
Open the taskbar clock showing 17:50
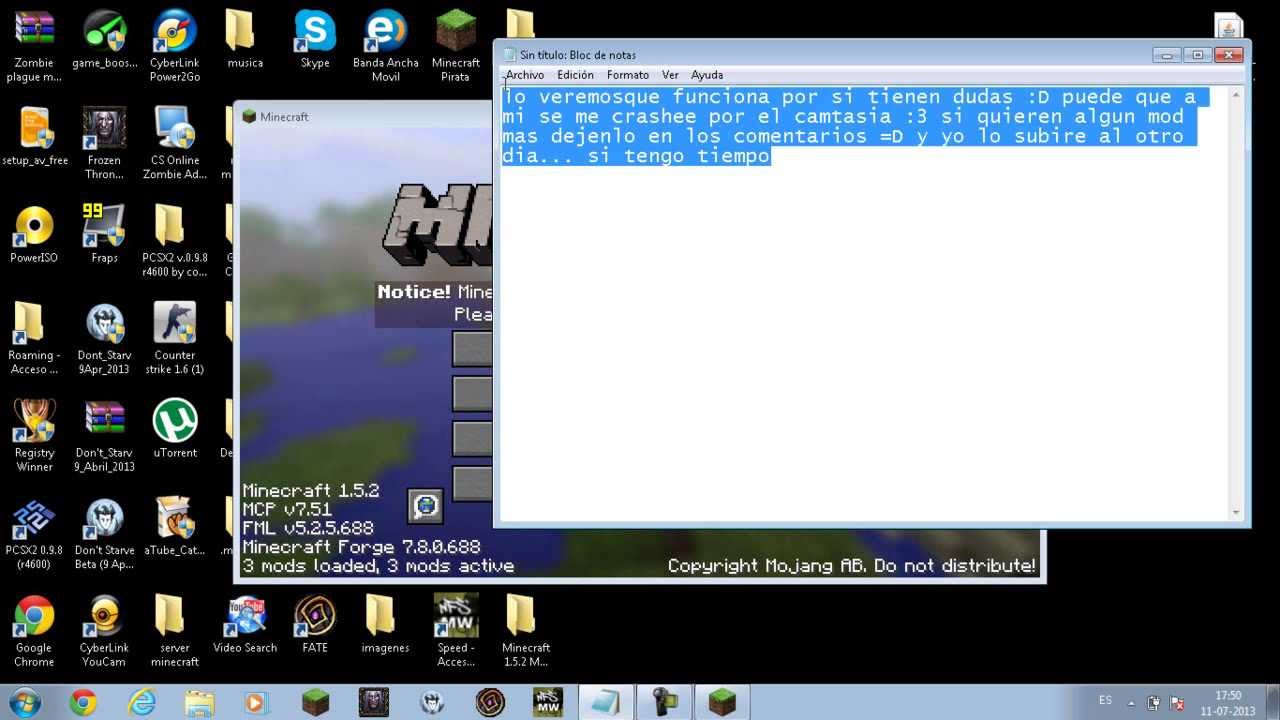(x=1228, y=702)
